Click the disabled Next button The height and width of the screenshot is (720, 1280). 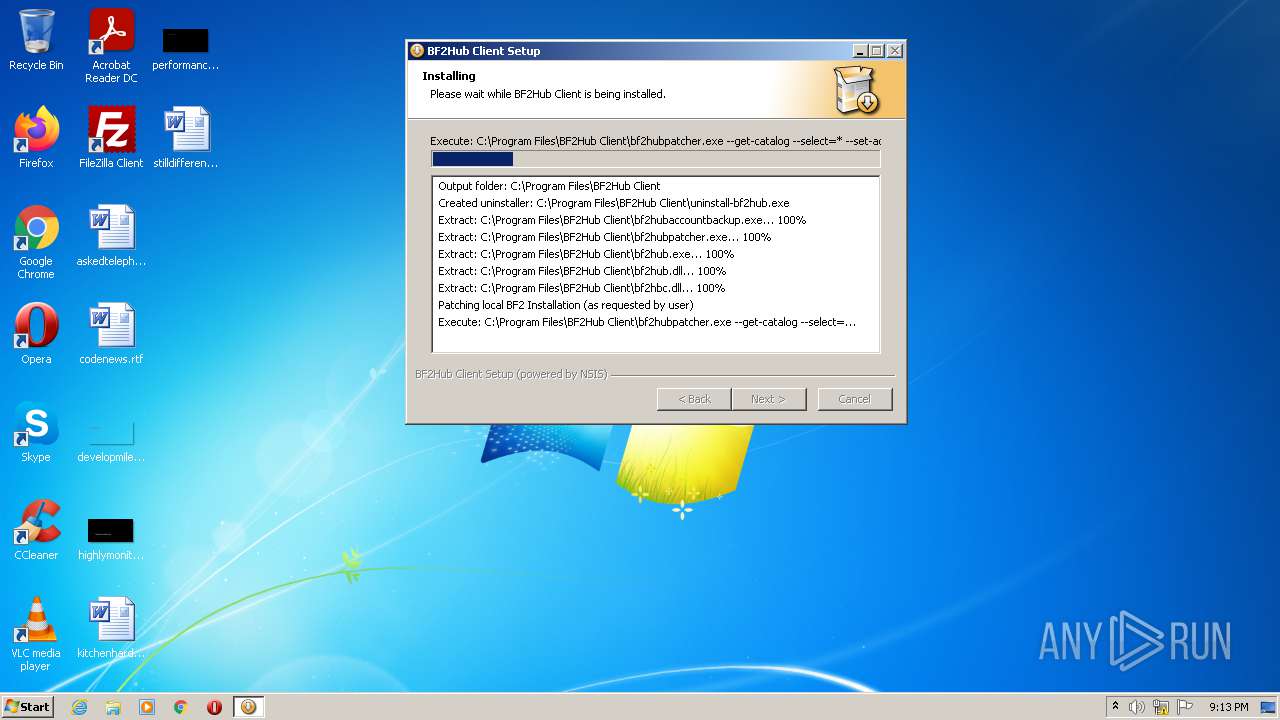pos(768,399)
